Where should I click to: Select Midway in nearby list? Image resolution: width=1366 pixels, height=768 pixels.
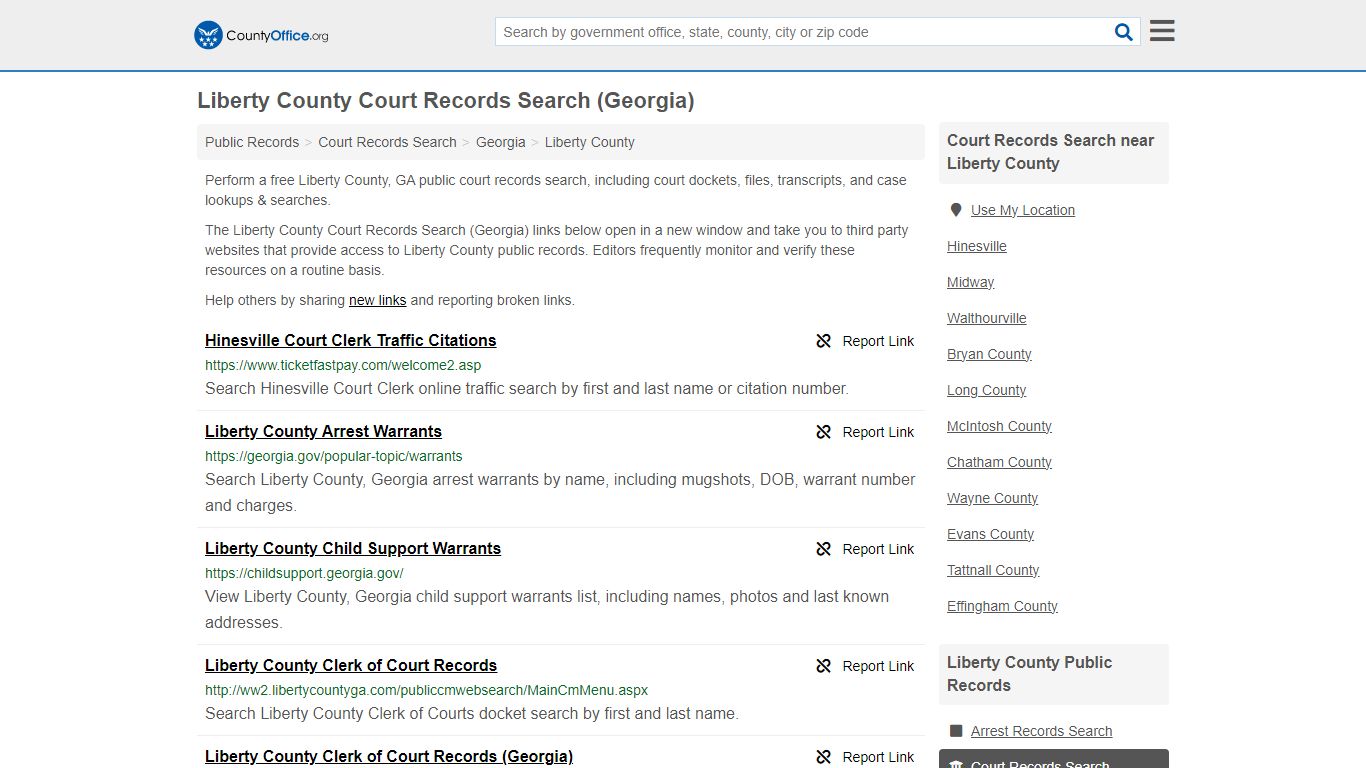click(970, 282)
